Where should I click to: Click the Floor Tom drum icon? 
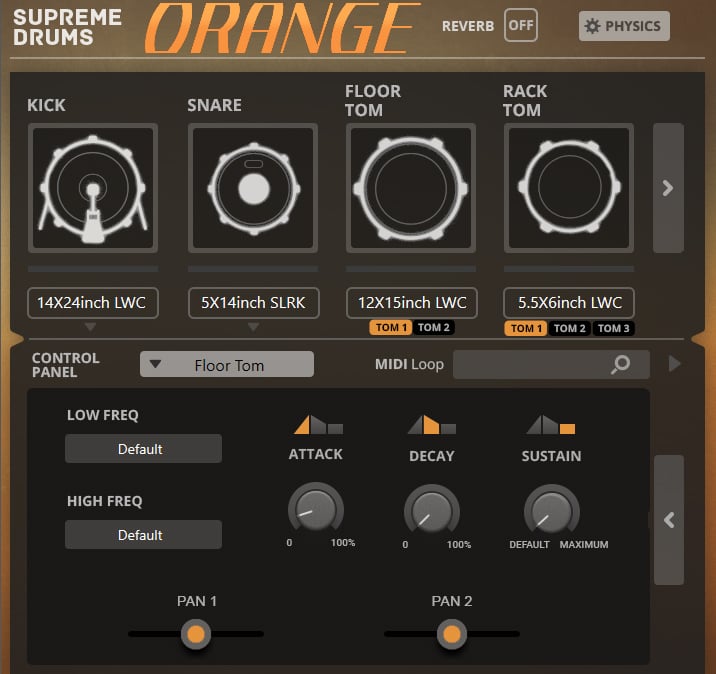pyautogui.click(x=411, y=188)
